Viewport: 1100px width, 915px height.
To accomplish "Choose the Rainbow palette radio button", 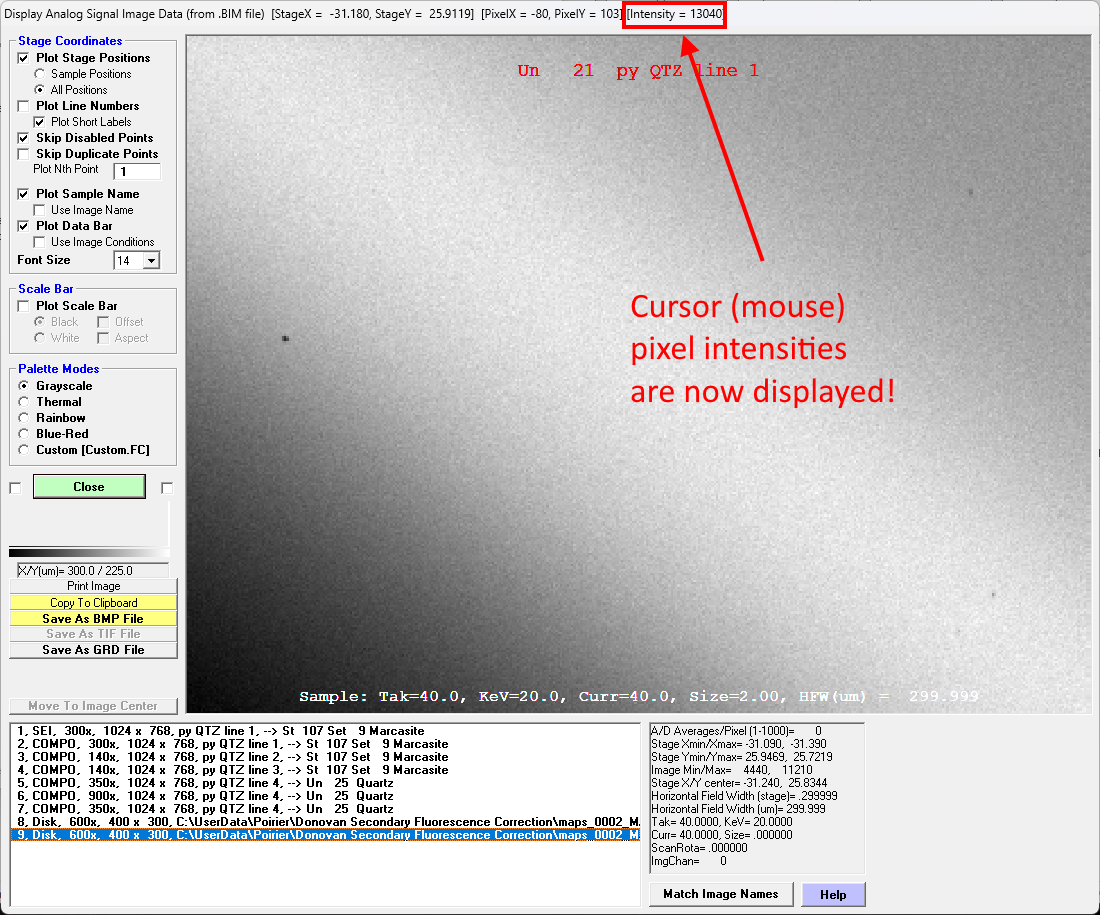I will point(24,418).
